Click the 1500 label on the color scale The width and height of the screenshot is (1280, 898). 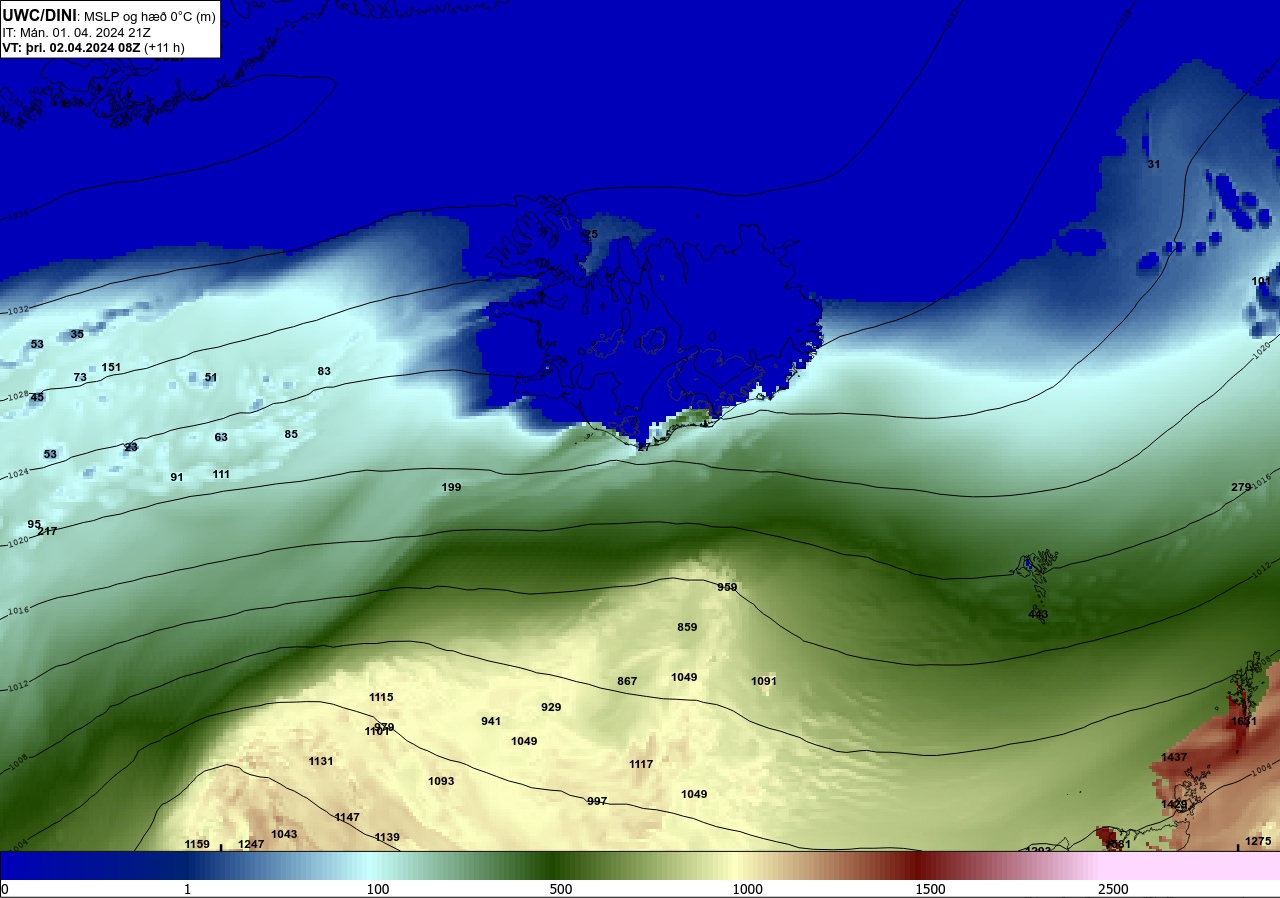pyautogui.click(x=931, y=890)
